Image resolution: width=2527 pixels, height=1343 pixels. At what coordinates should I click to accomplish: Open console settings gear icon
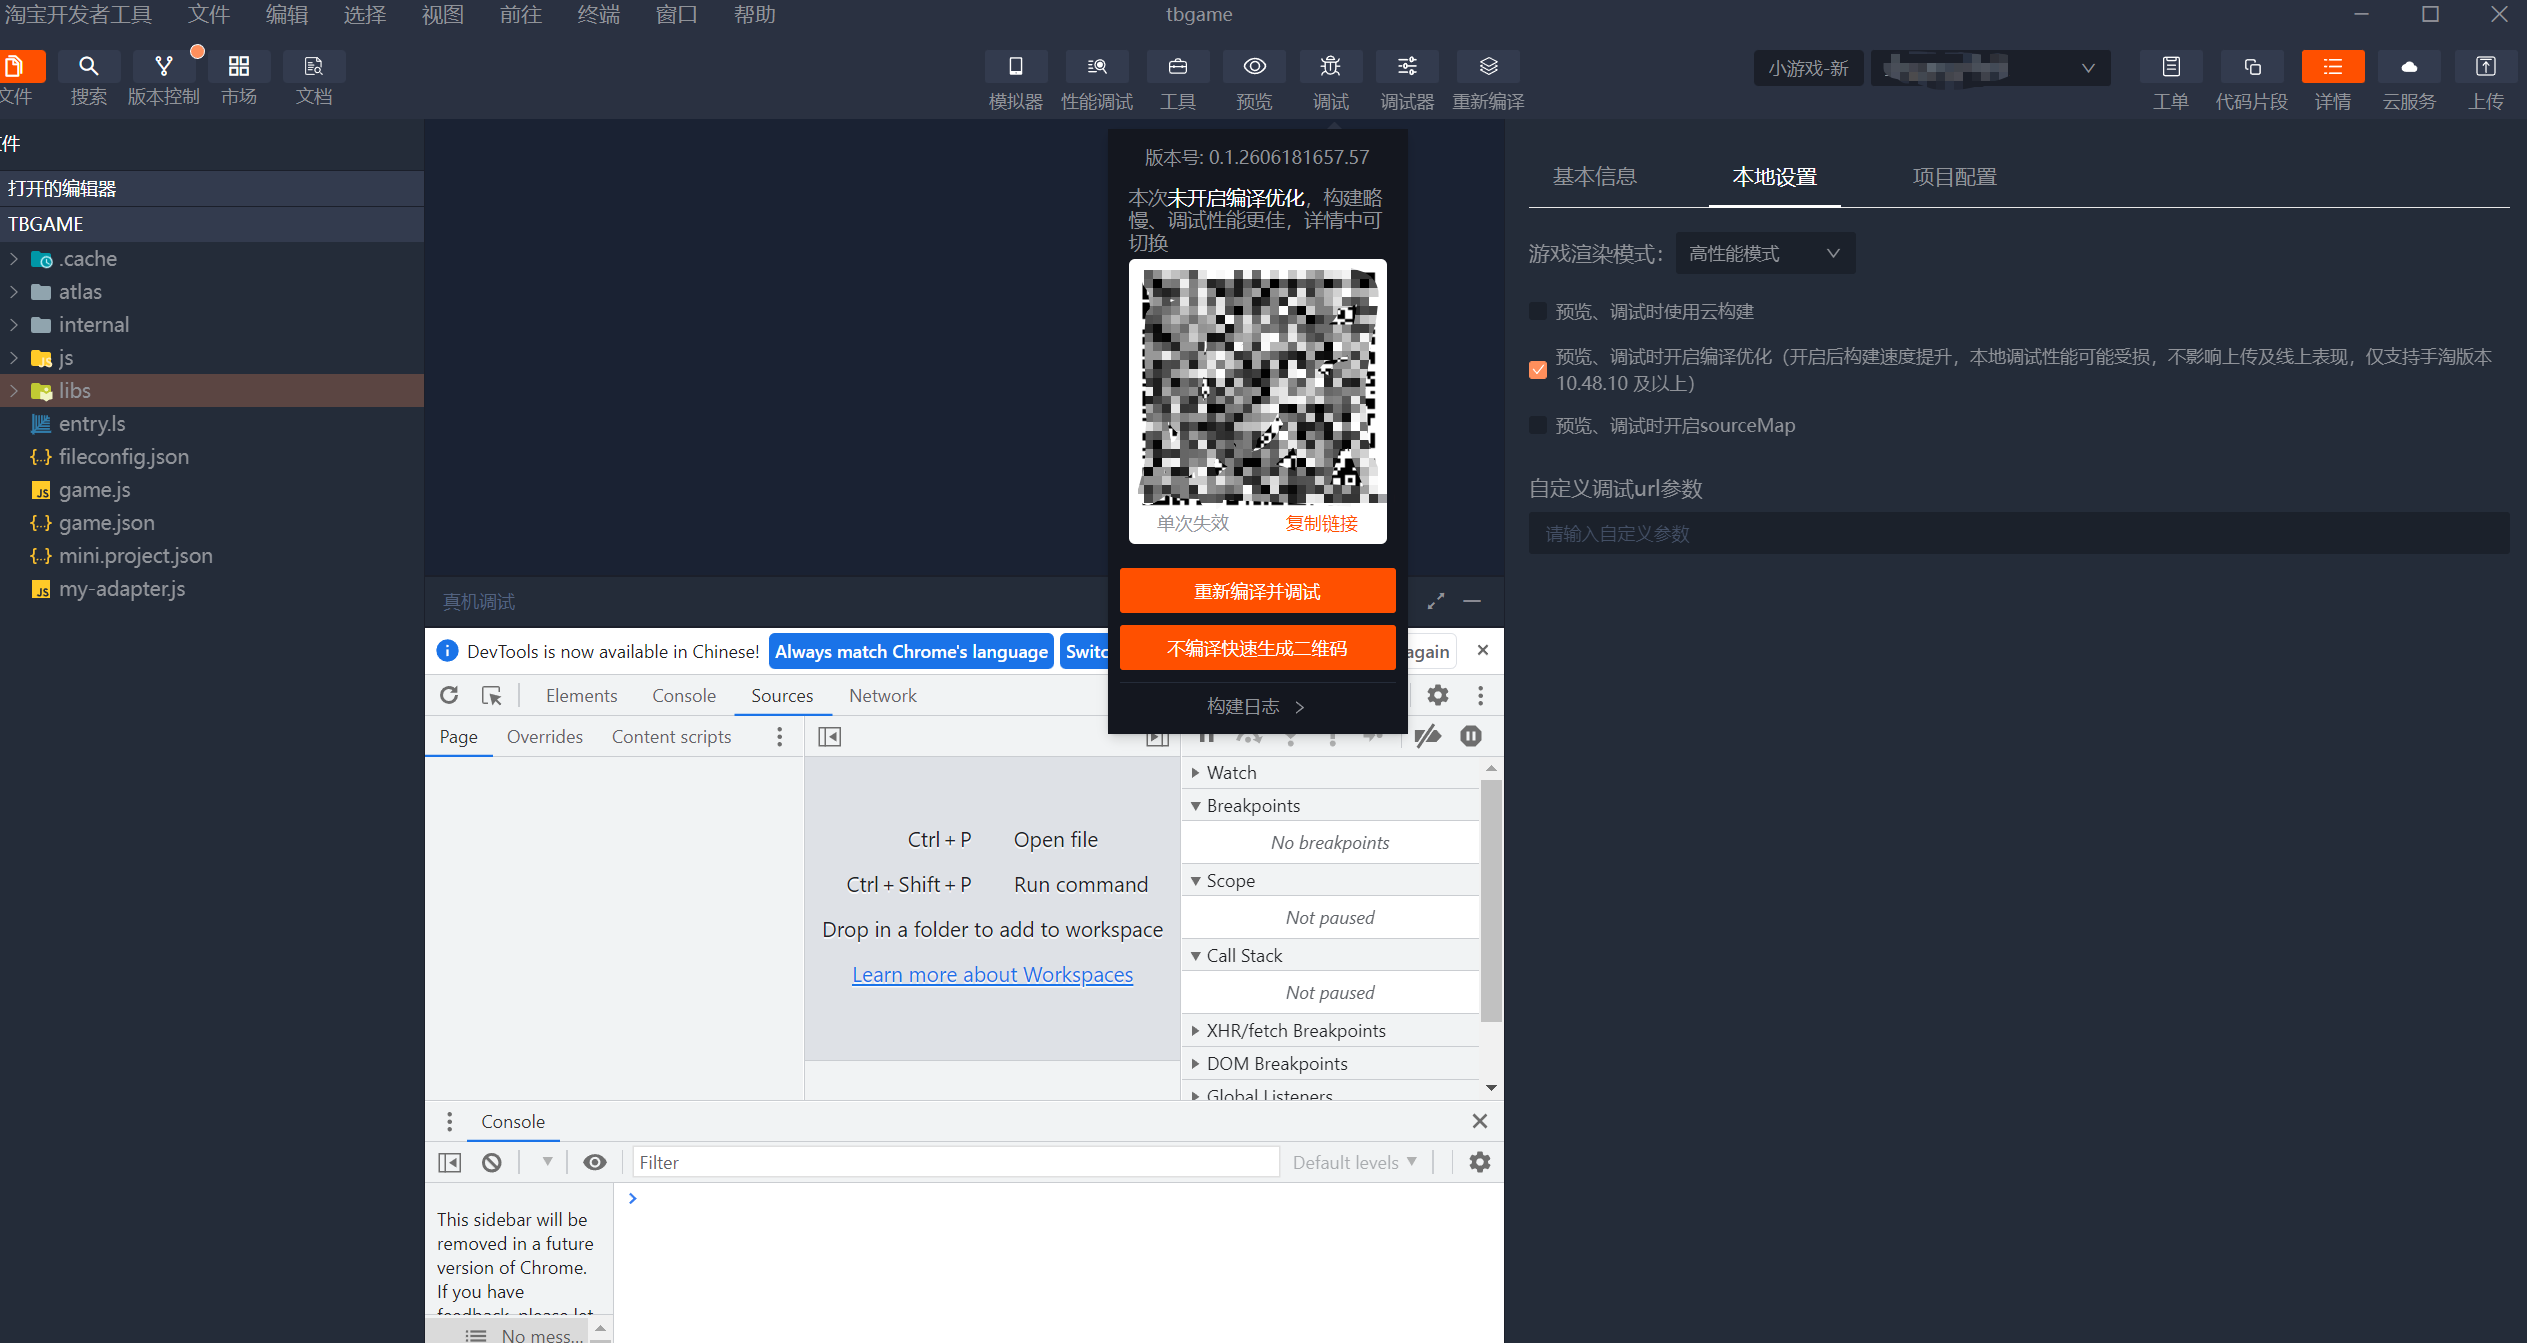tap(1480, 1162)
